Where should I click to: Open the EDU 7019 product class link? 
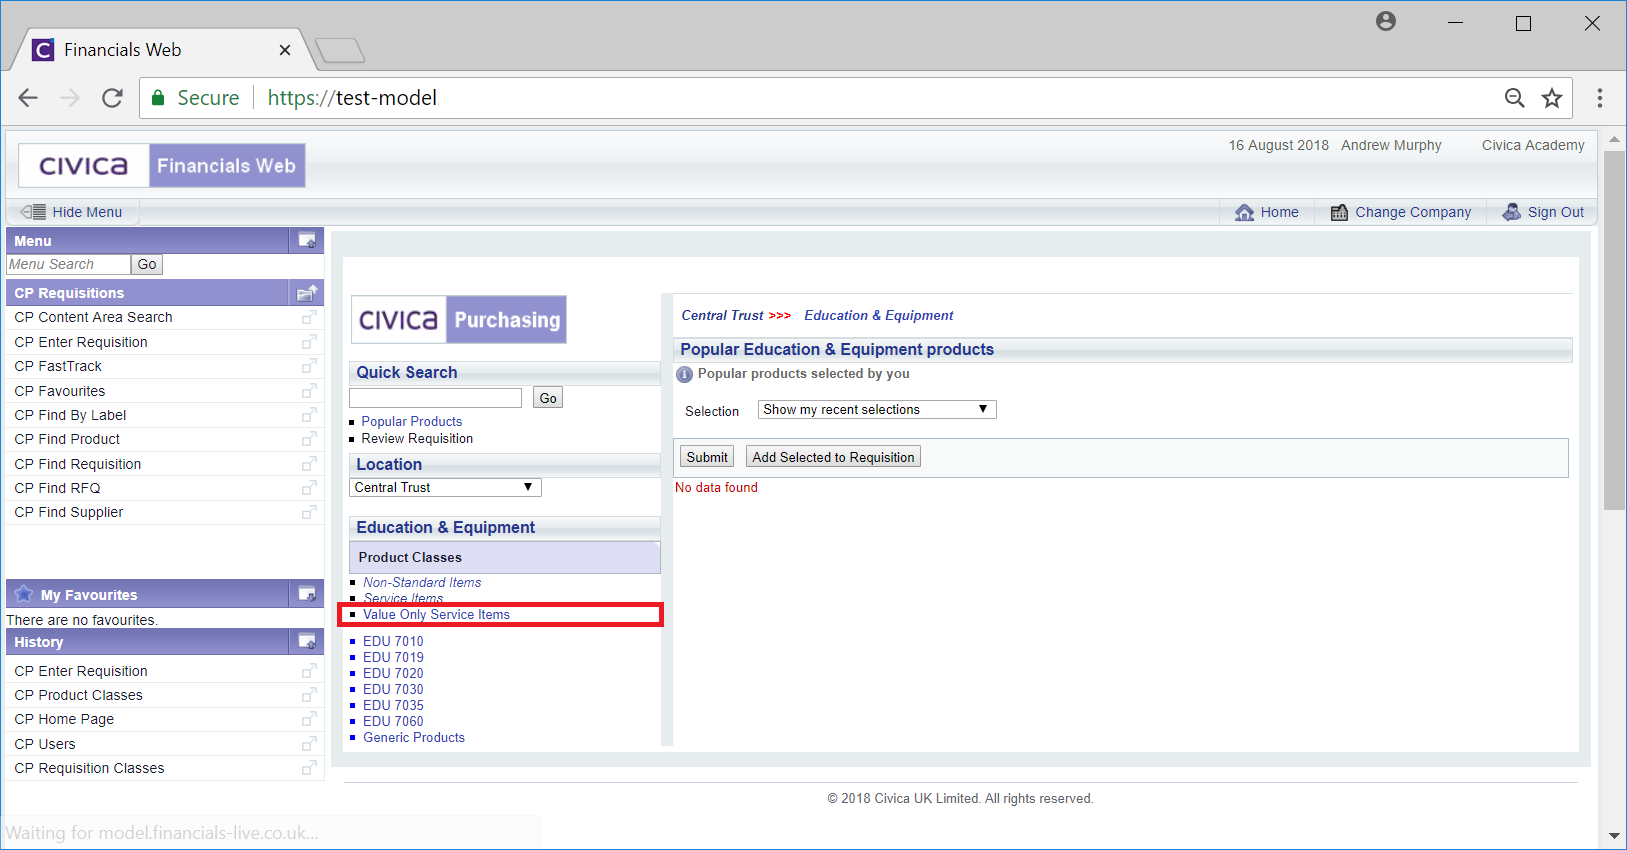click(393, 657)
